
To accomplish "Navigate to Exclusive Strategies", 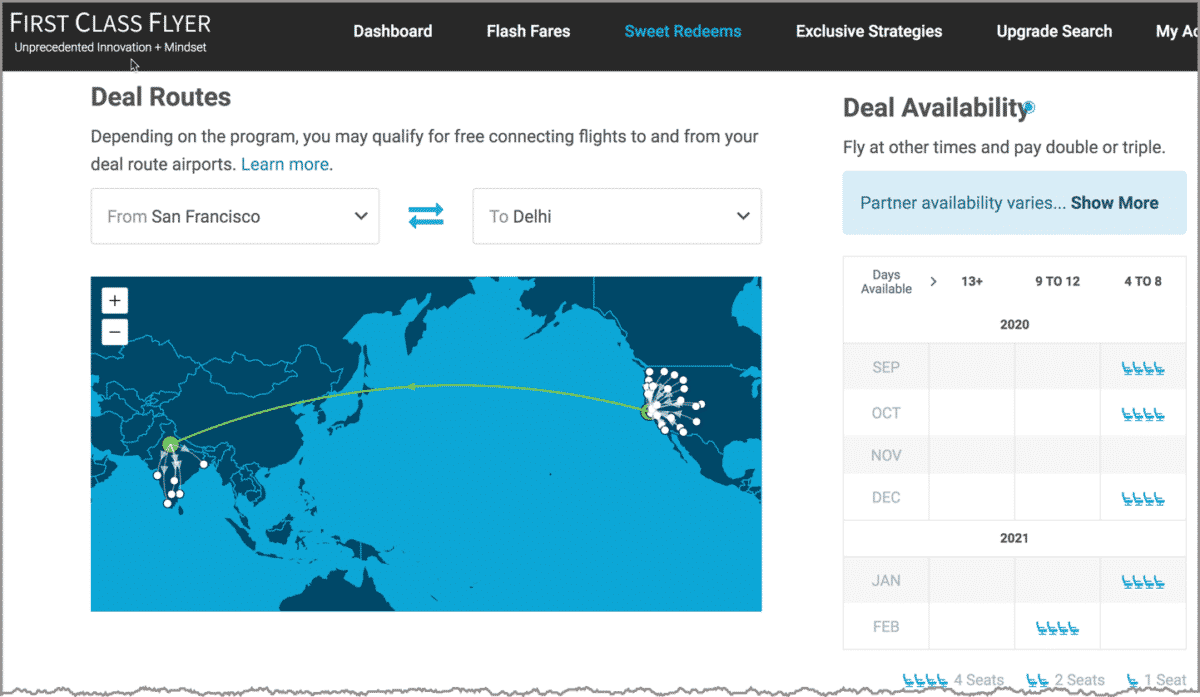I will [869, 31].
